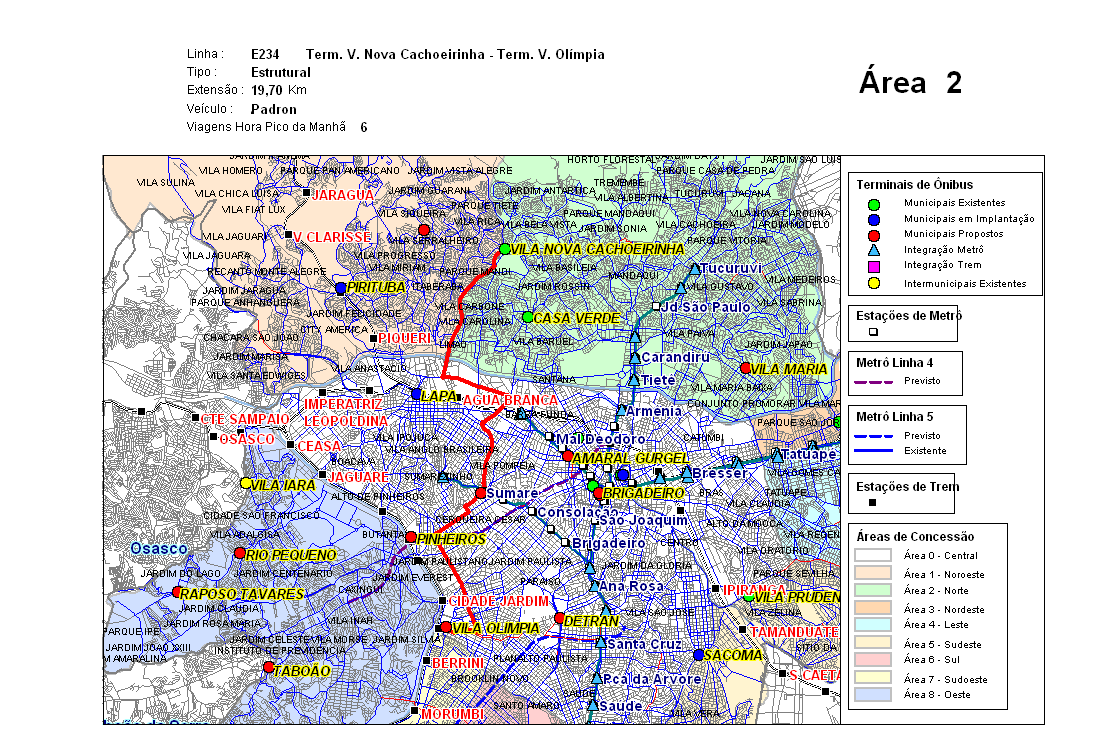Click the line code 'E234'
The height and width of the screenshot is (756, 1096).
pyautogui.click(x=265, y=54)
